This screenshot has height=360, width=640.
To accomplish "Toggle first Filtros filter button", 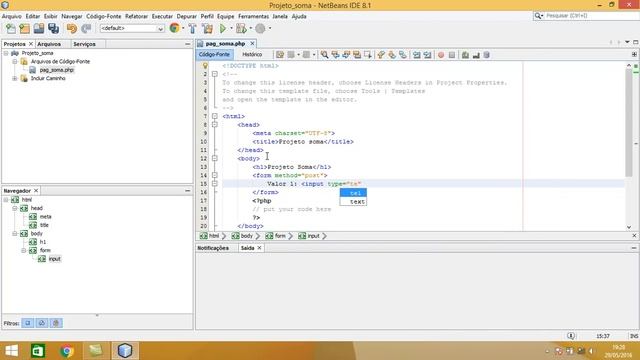I will point(28,323).
